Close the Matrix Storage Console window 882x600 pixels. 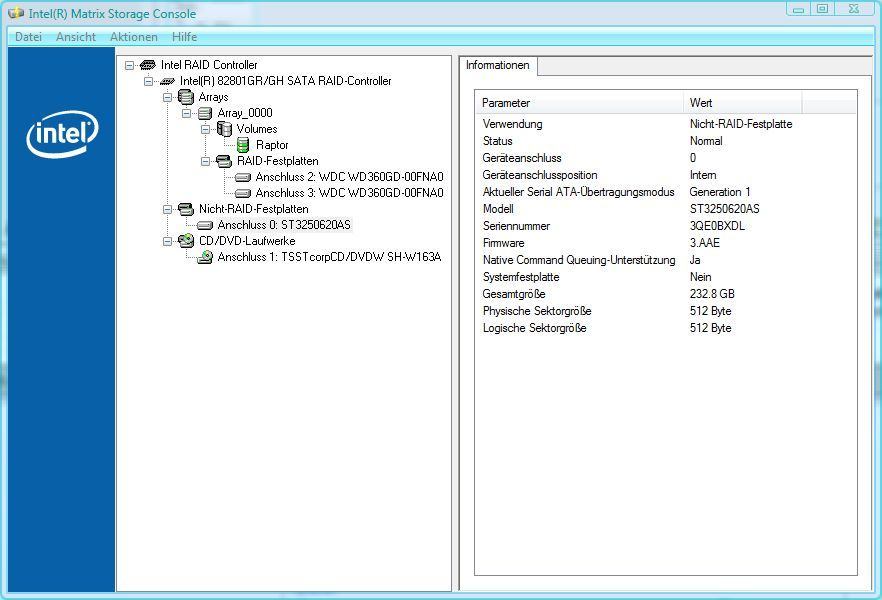tap(854, 9)
